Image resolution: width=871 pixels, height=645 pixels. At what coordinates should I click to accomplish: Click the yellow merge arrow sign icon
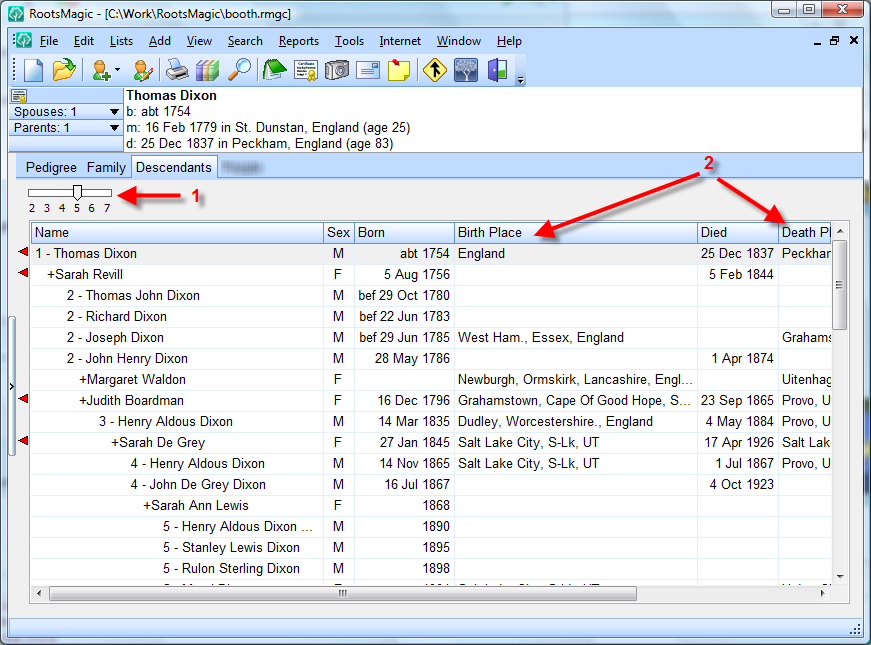coord(434,71)
